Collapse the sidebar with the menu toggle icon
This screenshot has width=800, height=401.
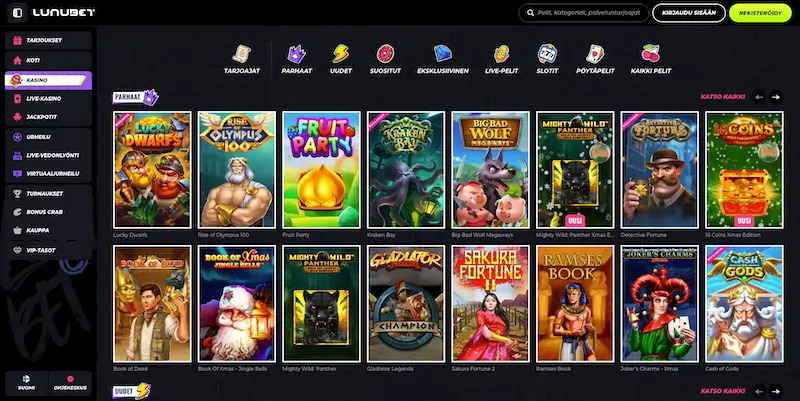[x=17, y=13]
